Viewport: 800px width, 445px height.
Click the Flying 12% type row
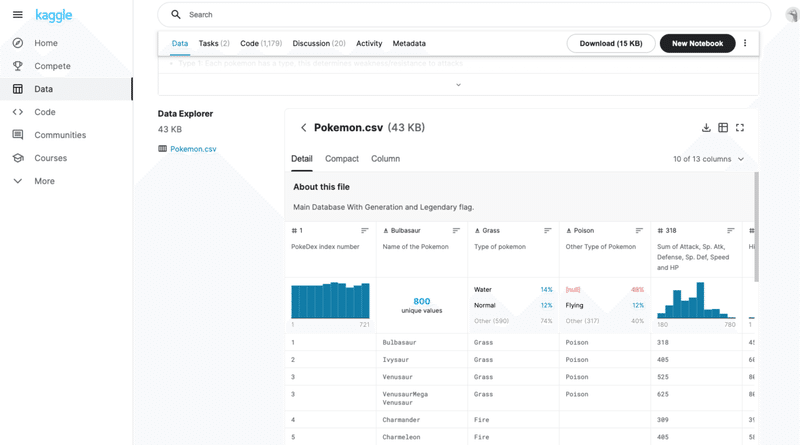pyautogui.click(x=605, y=305)
